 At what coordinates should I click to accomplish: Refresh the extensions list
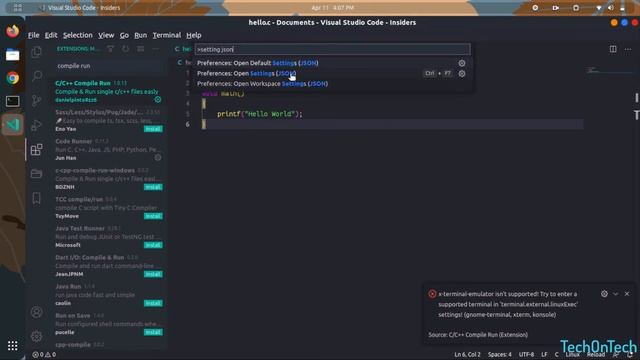pos(125,49)
